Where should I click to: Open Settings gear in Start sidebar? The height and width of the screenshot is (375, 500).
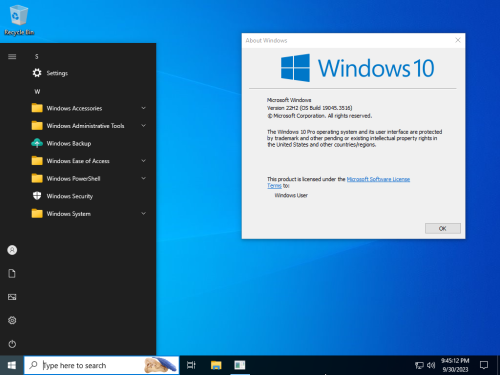pos(12,320)
